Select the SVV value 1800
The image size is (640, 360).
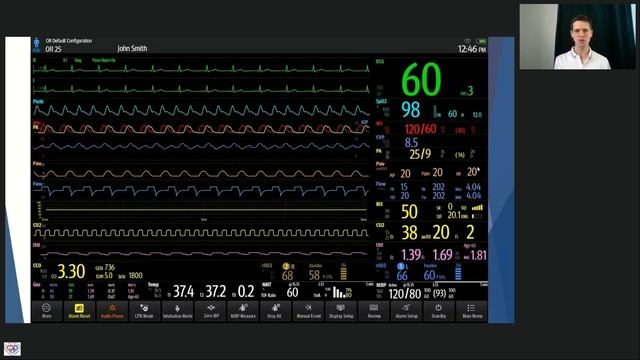(x=136, y=276)
